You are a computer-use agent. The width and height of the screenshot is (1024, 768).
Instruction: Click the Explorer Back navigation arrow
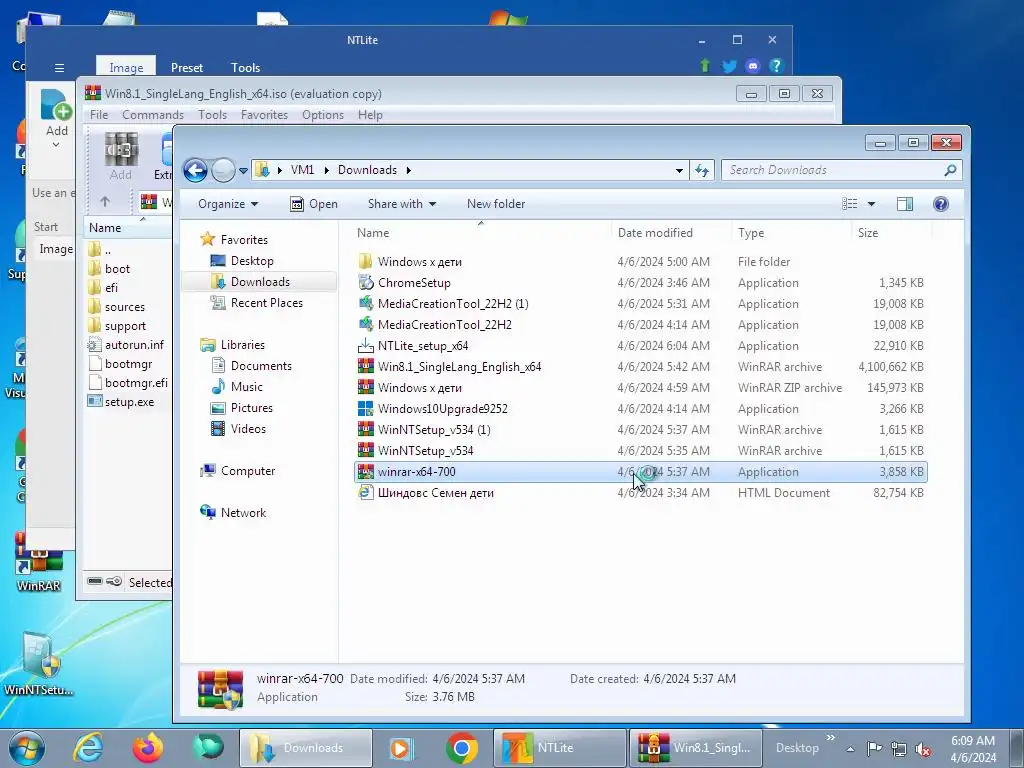coord(195,170)
